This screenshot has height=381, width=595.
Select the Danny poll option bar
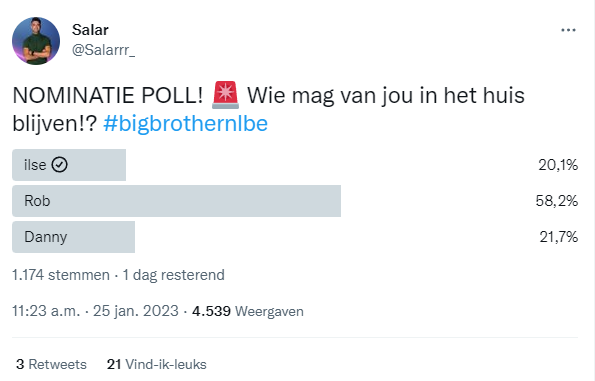(x=74, y=237)
